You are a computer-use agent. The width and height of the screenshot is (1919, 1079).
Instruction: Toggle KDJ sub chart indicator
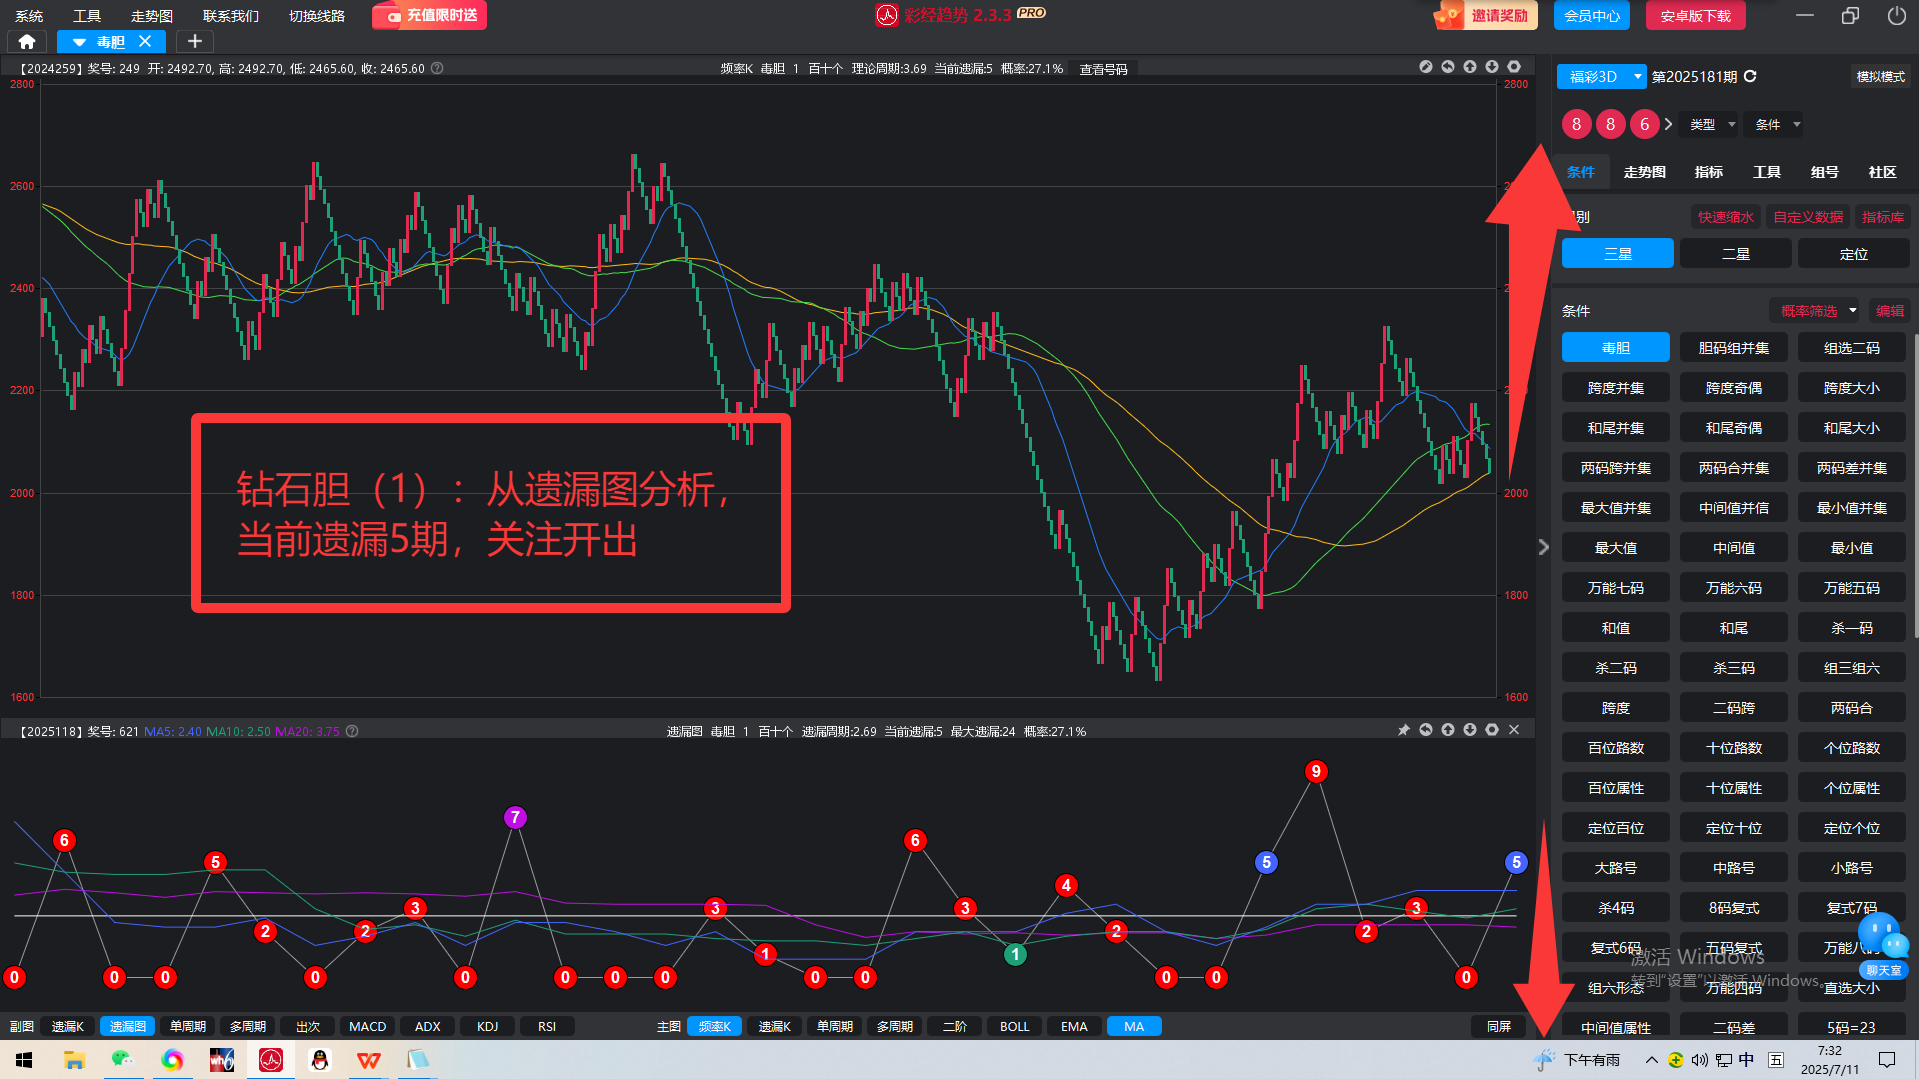tap(487, 1026)
